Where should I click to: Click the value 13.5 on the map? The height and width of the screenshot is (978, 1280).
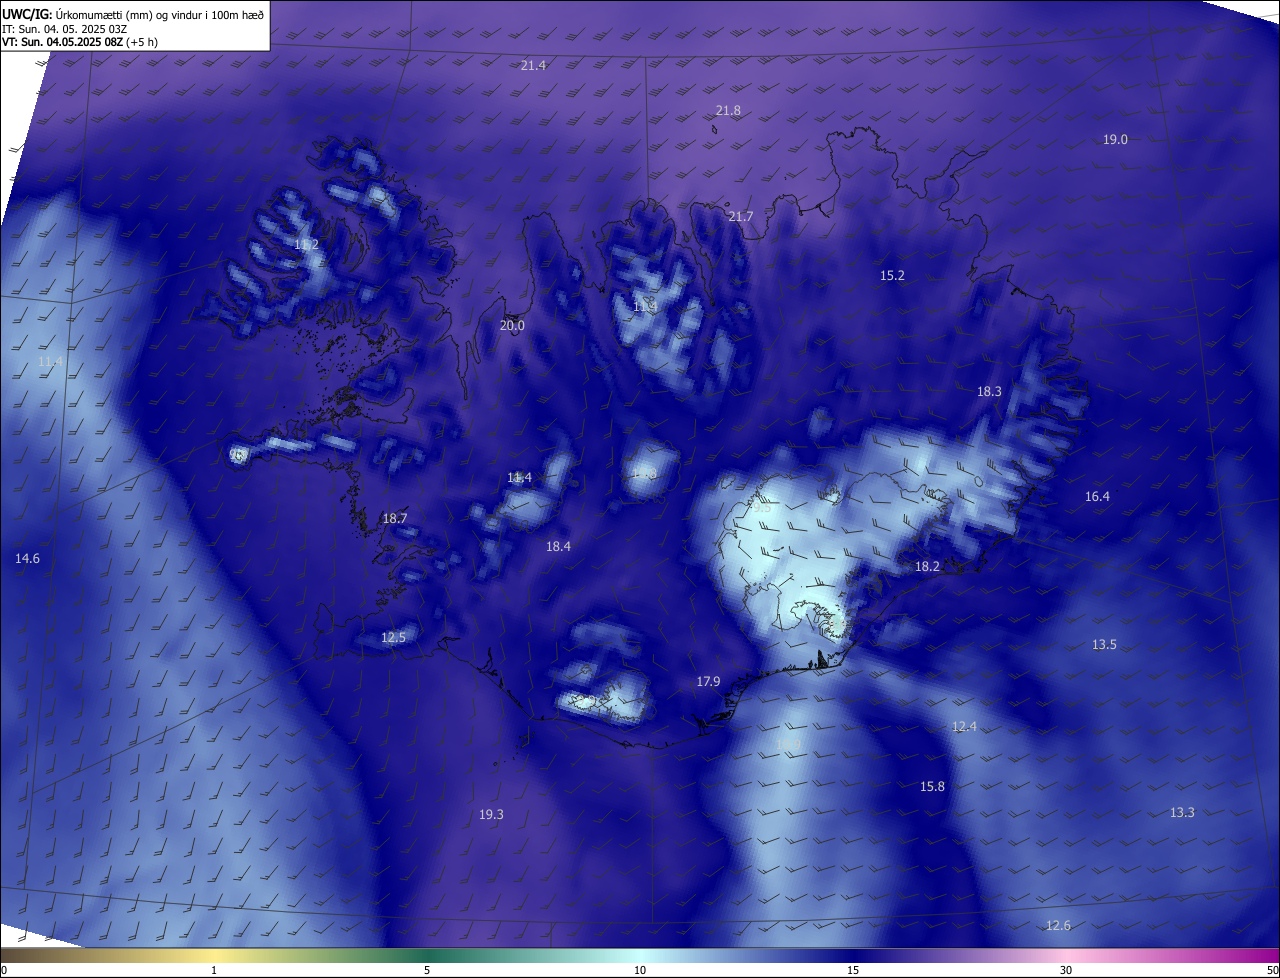coord(1104,644)
